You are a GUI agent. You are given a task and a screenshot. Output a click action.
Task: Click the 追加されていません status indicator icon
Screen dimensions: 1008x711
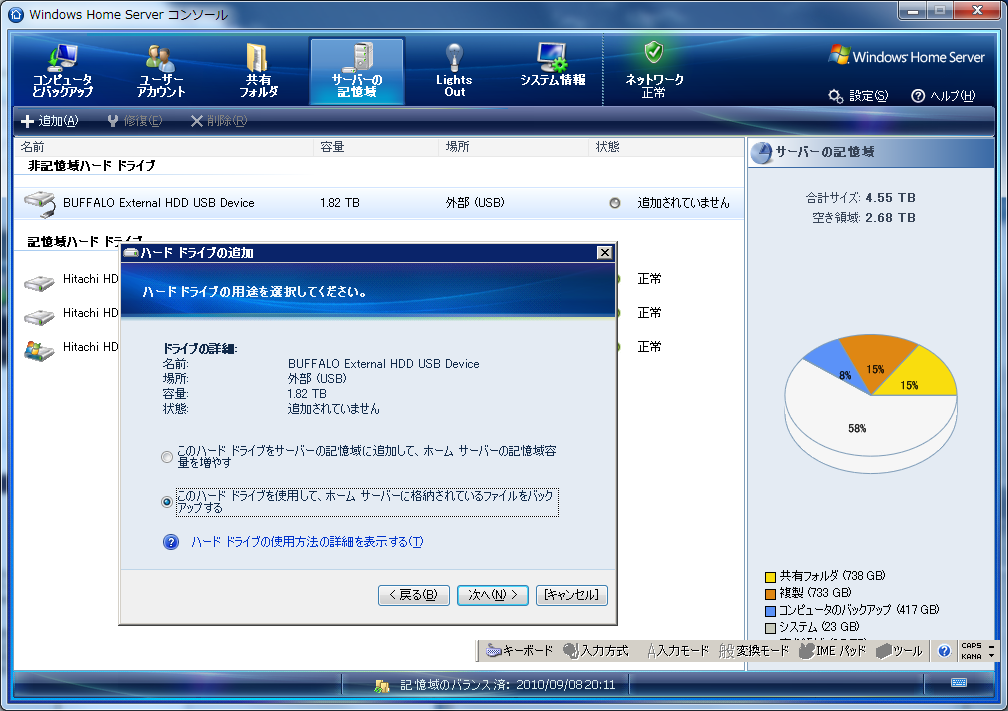[x=615, y=203]
